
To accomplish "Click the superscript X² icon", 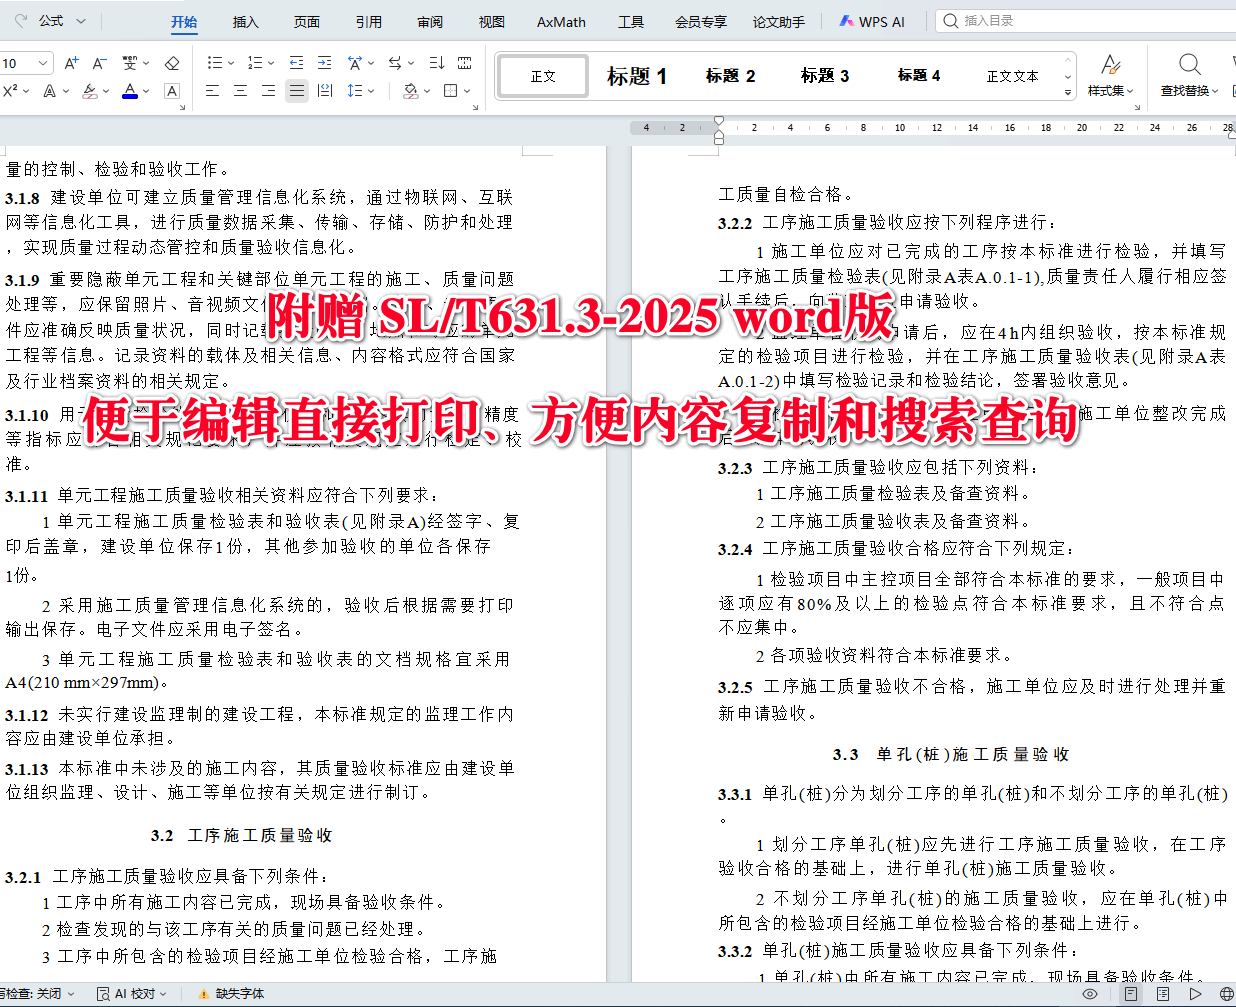I will point(10,91).
